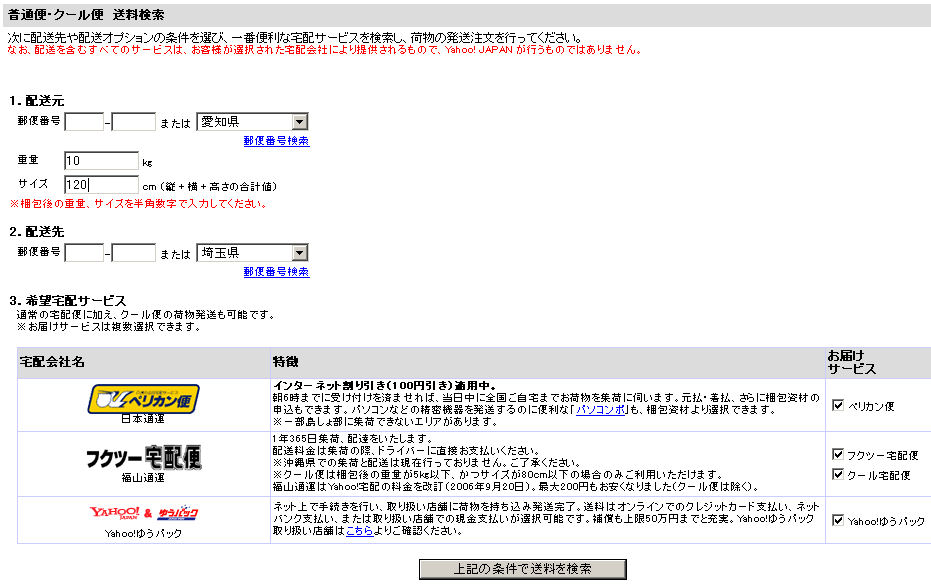Viewport: 931px width, 584px height.
Task: Focus the second origin postal code box
Action: [134, 122]
